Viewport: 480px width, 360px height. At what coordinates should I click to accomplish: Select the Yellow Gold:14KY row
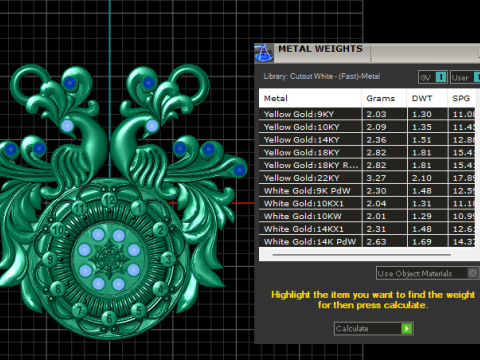click(x=367, y=140)
